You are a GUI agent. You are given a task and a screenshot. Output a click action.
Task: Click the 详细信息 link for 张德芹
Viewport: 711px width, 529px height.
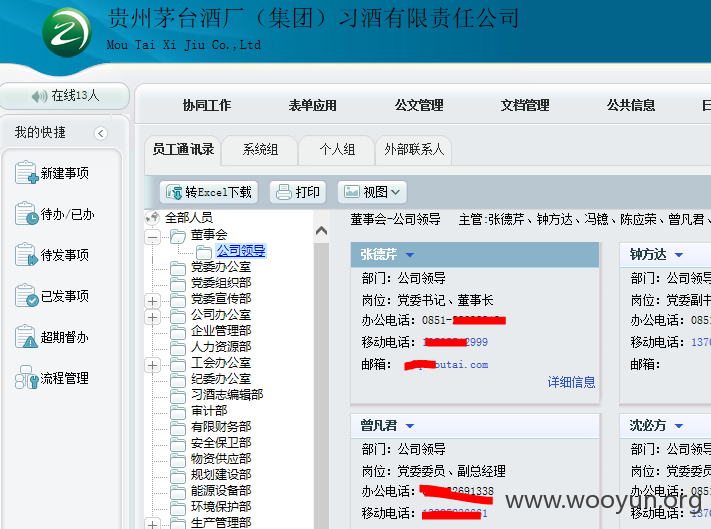571,382
